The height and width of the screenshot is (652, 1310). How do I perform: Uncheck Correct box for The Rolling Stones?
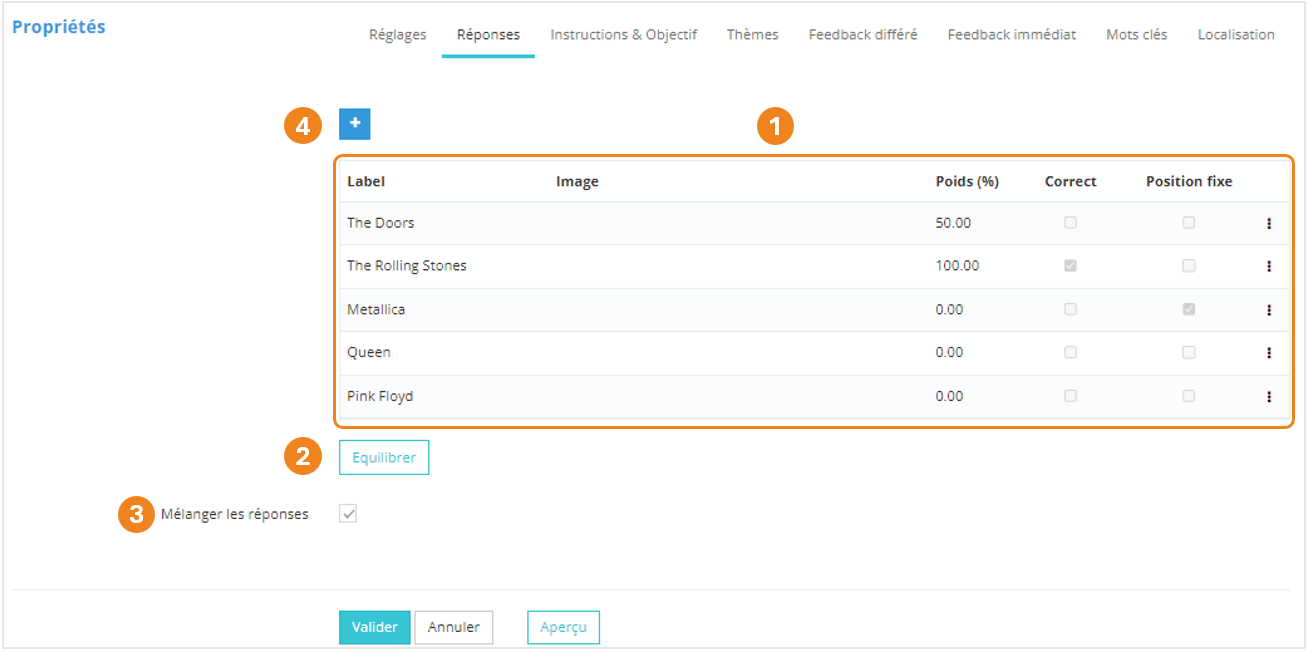1070,266
